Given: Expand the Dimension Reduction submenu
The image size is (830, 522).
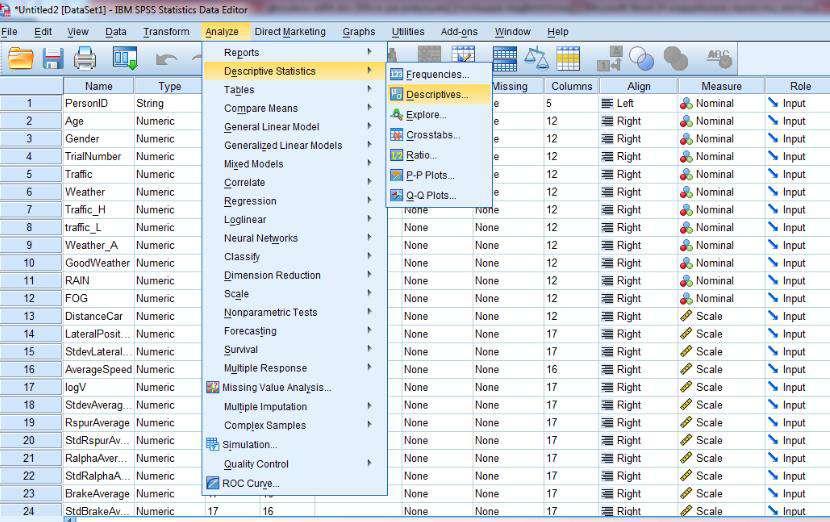Looking at the screenshot, I should [x=294, y=275].
